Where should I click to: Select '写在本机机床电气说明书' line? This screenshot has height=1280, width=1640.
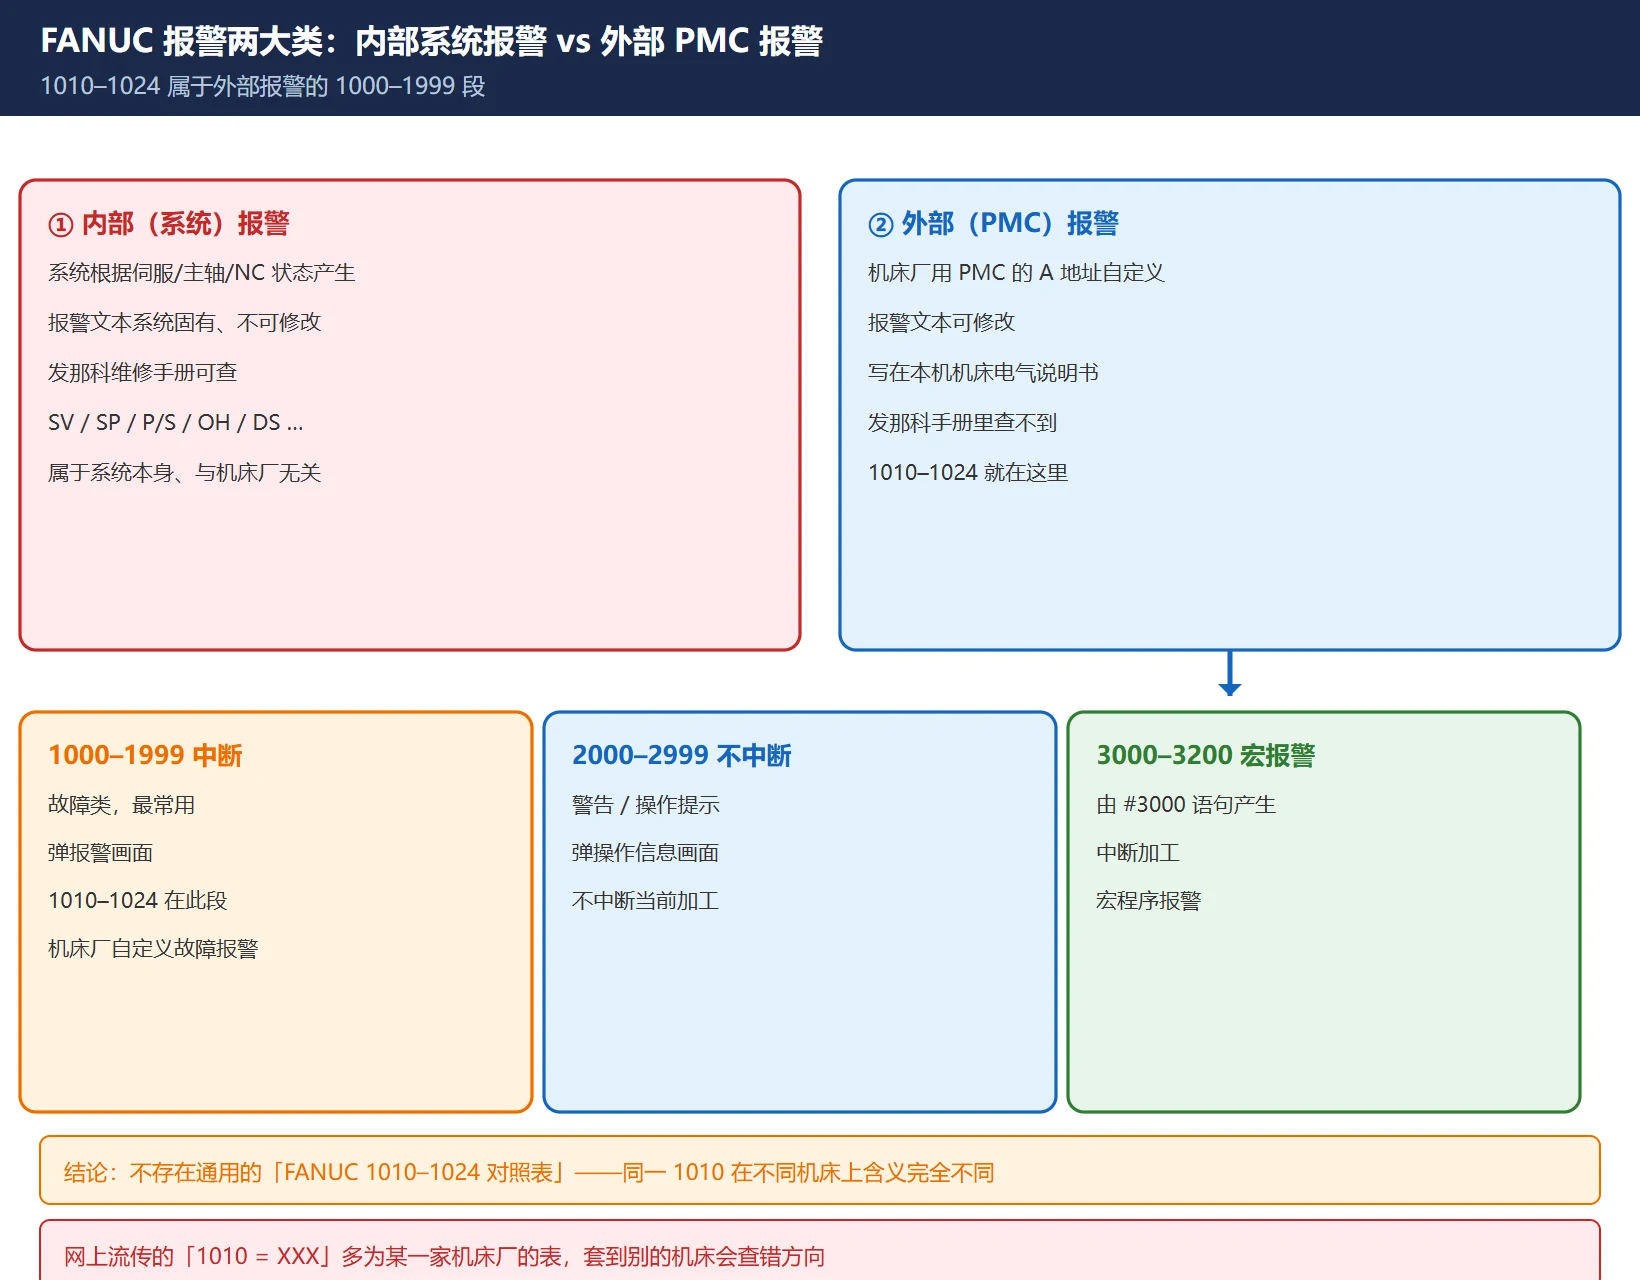984,373
